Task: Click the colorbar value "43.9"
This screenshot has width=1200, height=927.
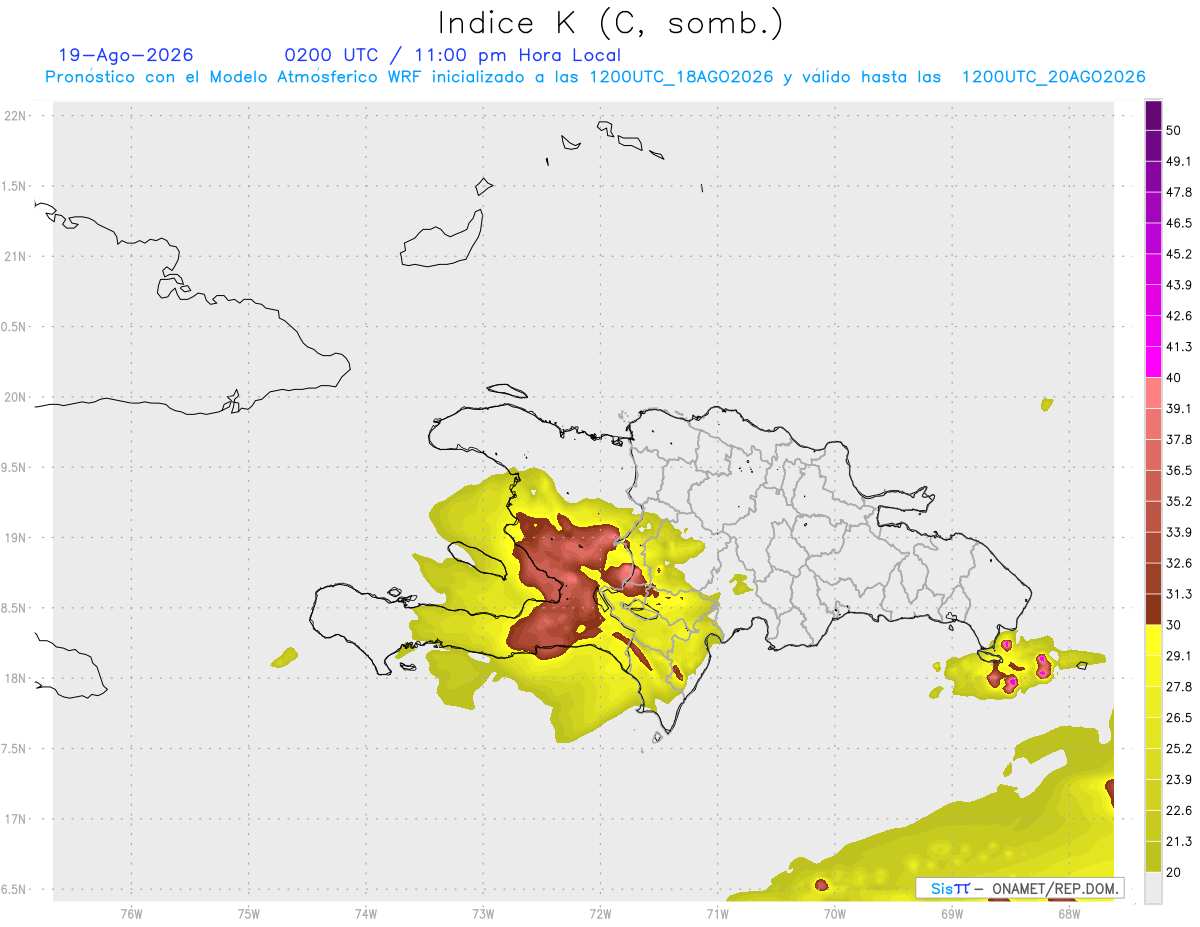Action: click(x=1179, y=285)
